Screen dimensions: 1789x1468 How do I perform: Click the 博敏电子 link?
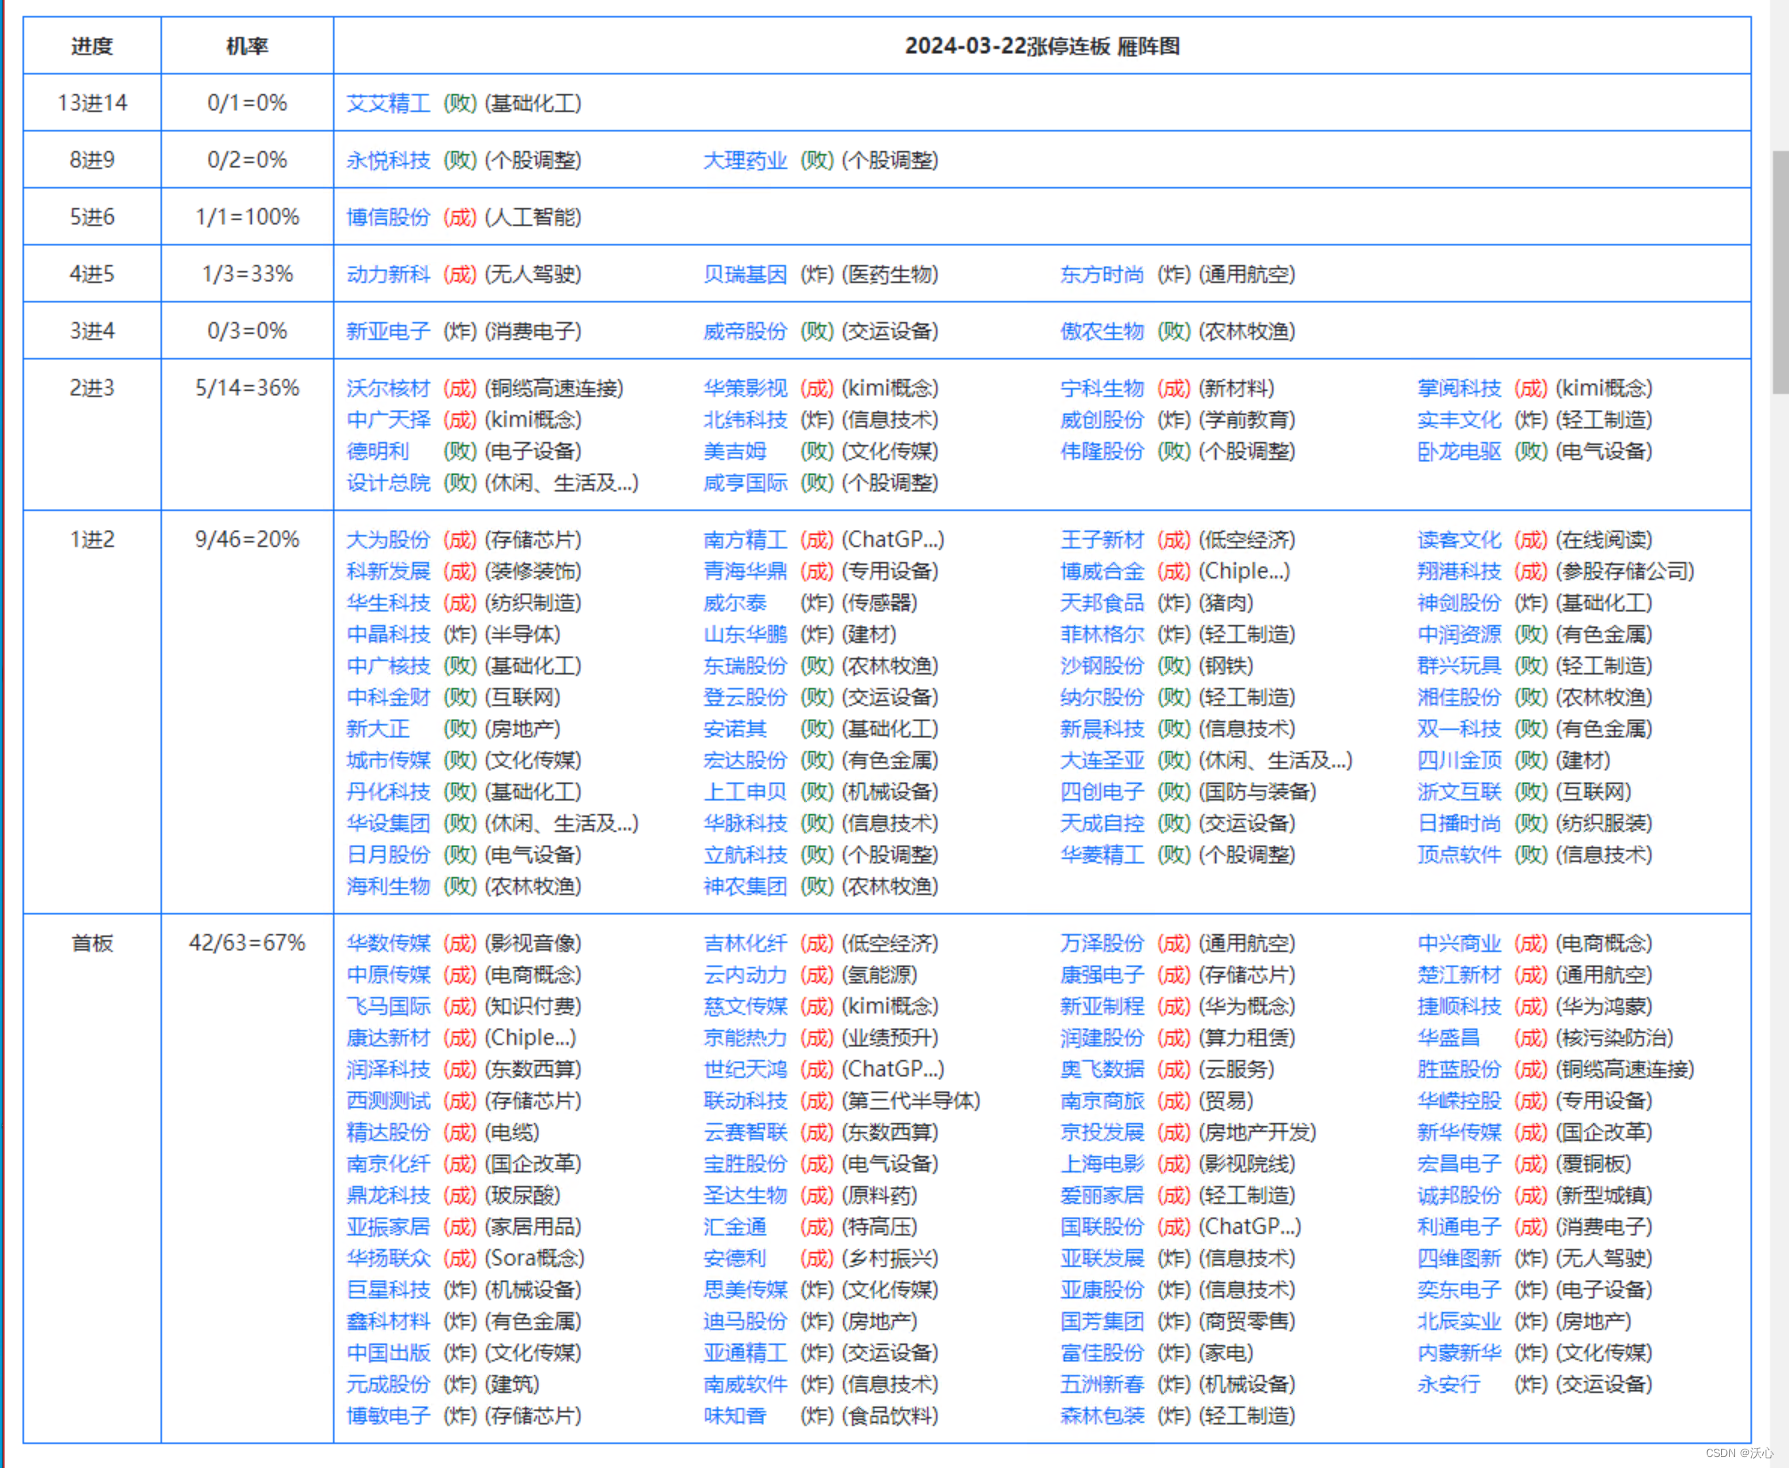tap(388, 1416)
